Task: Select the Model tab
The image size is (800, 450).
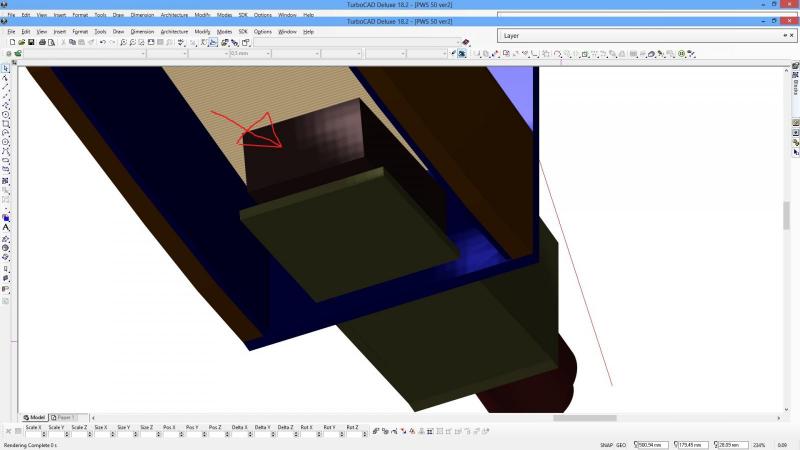Action: point(35,417)
